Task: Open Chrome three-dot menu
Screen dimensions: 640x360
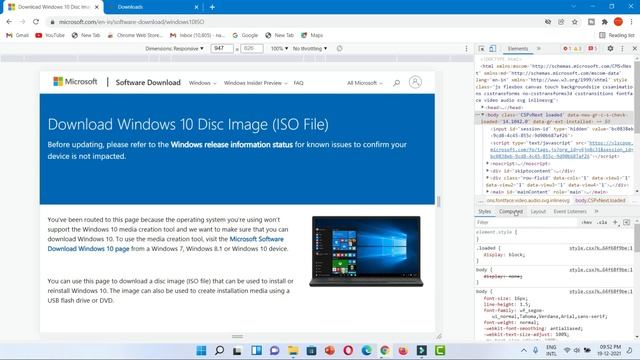Action: tap(632, 22)
